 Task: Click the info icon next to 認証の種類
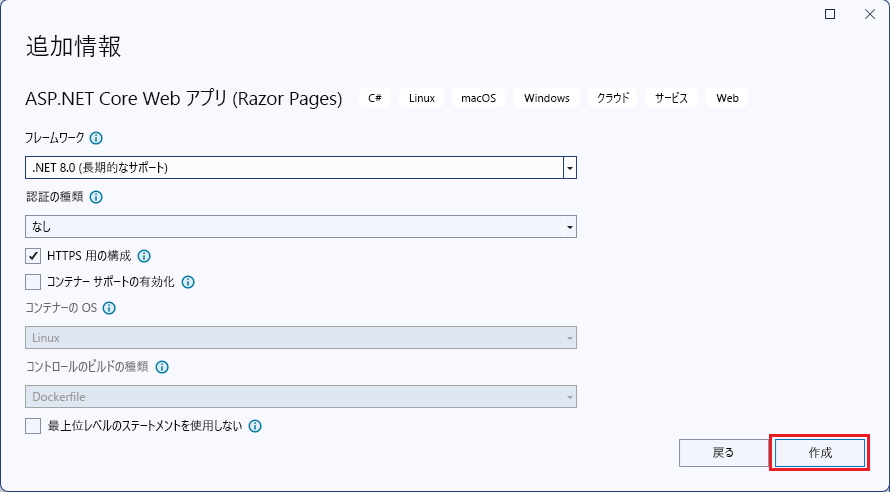click(x=96, y=197)
